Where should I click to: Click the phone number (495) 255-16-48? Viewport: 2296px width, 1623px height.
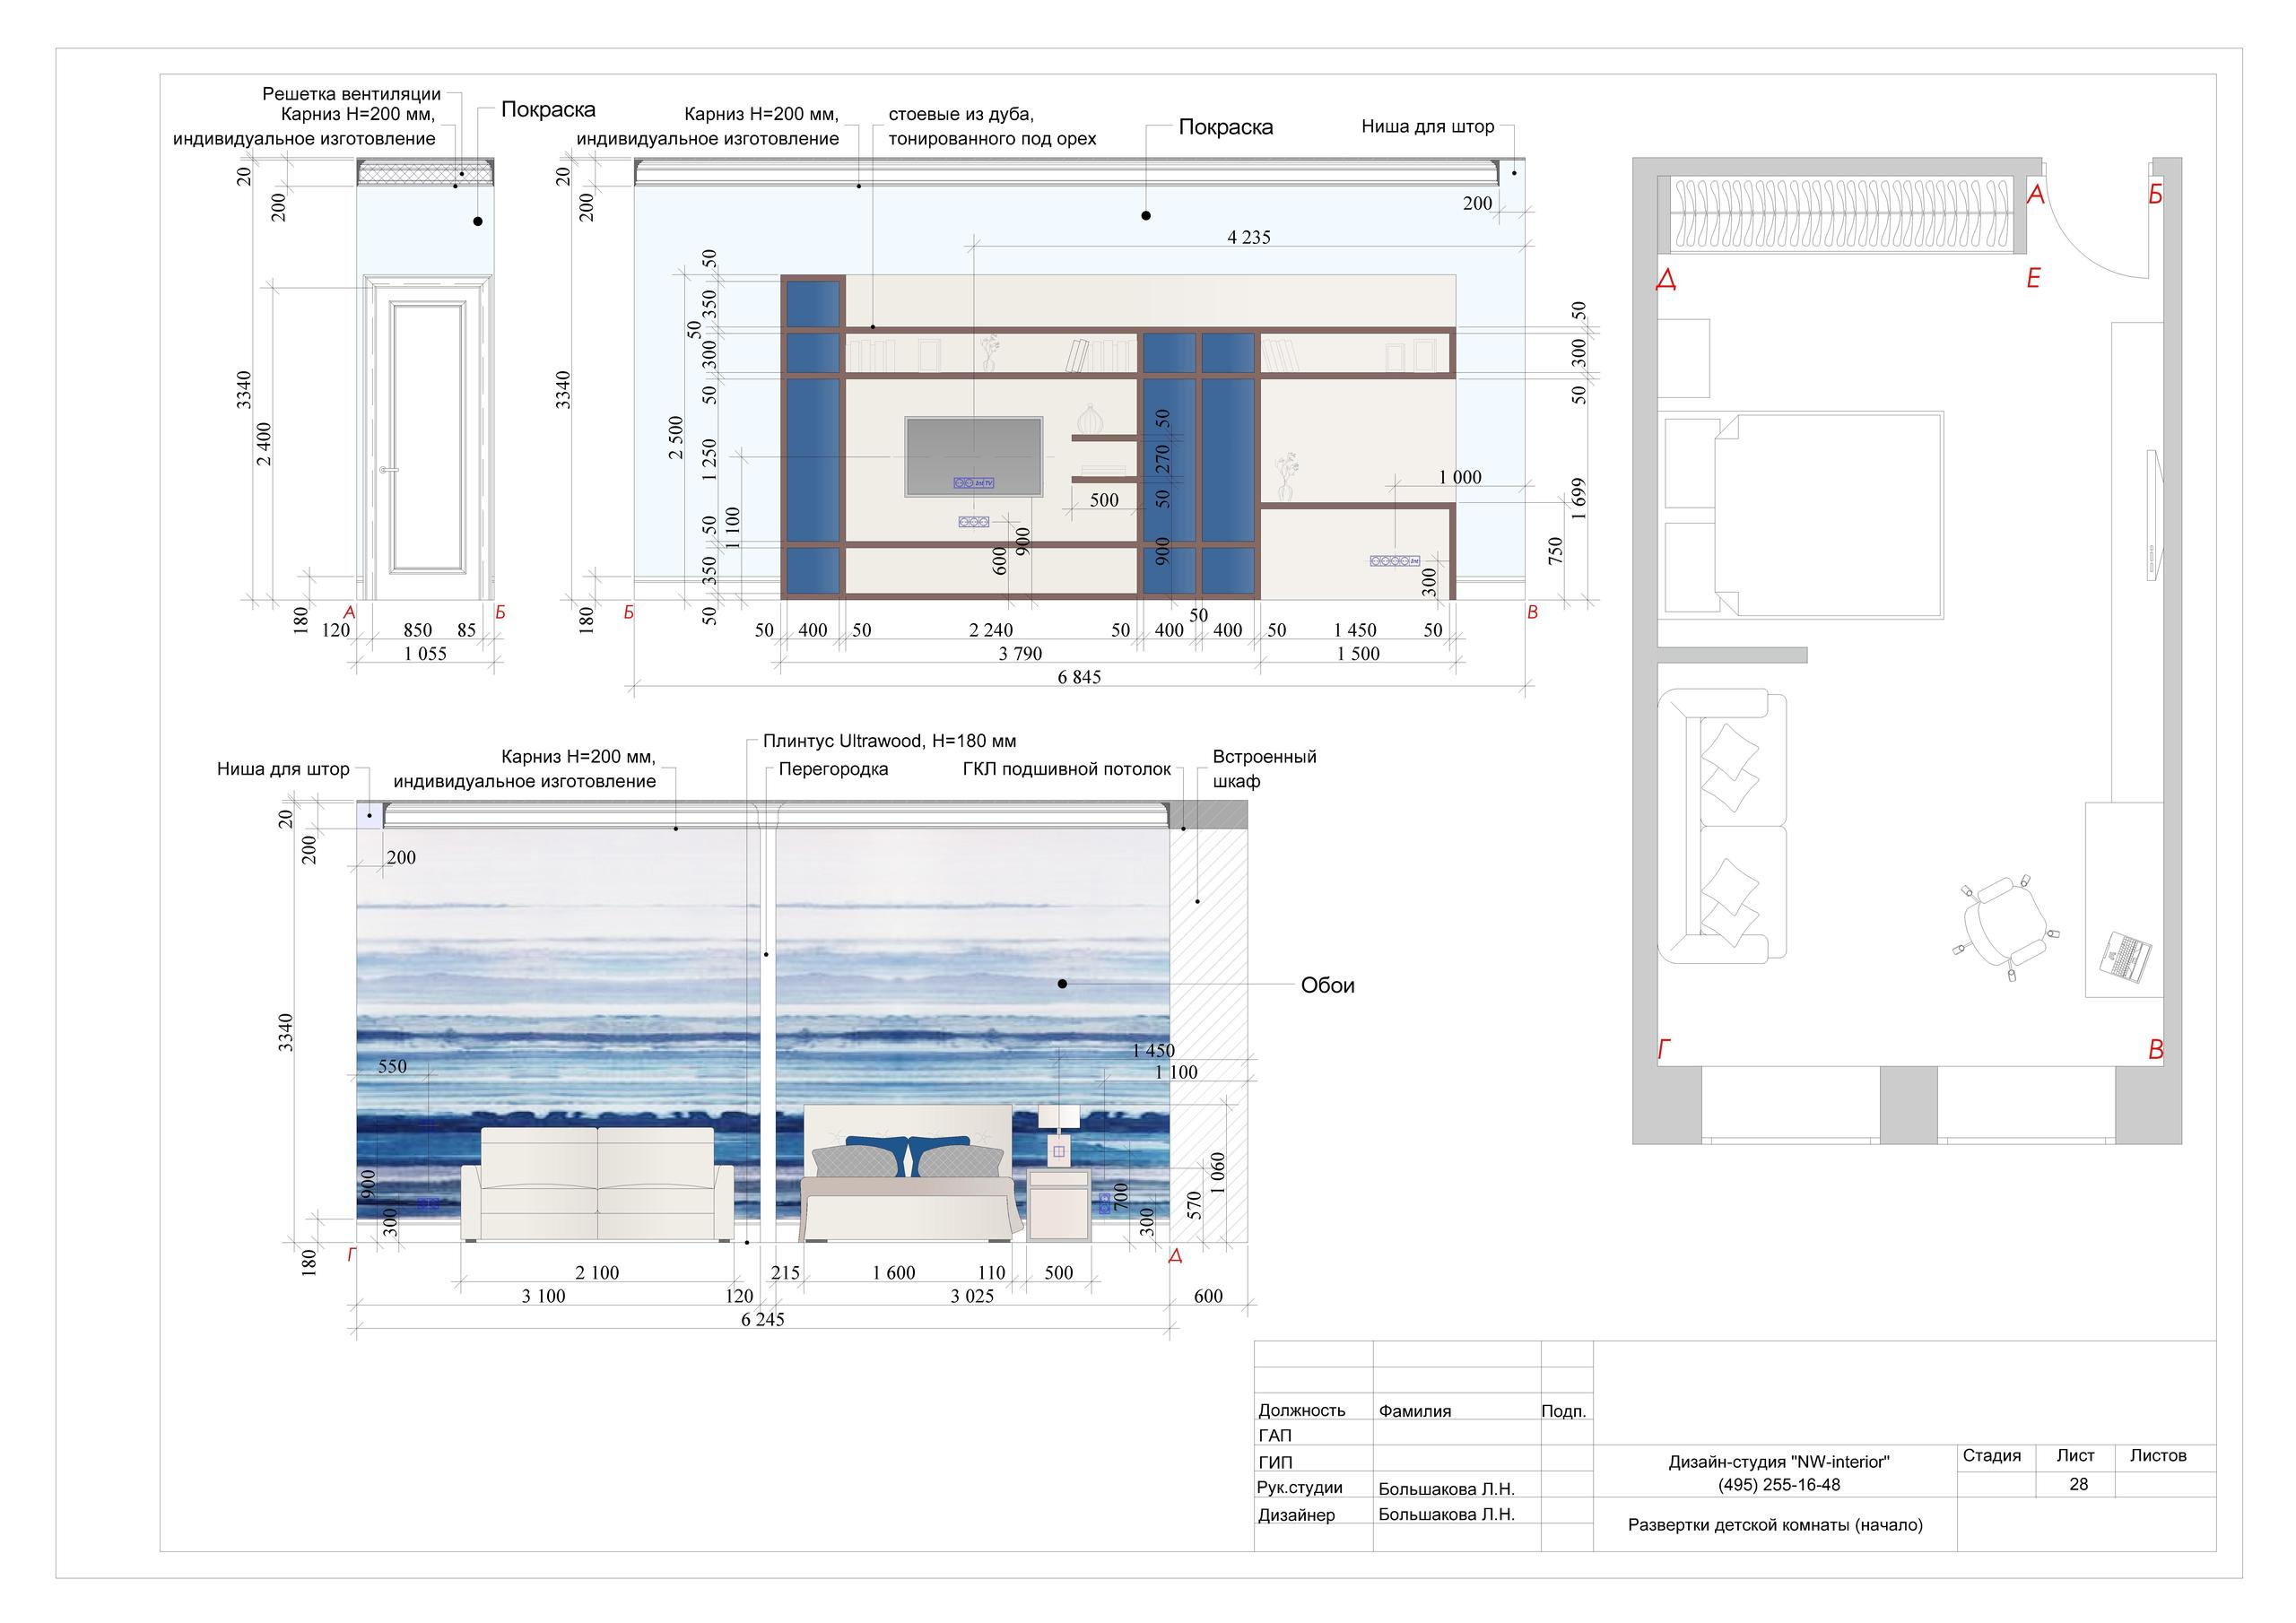(1778, 1485)
